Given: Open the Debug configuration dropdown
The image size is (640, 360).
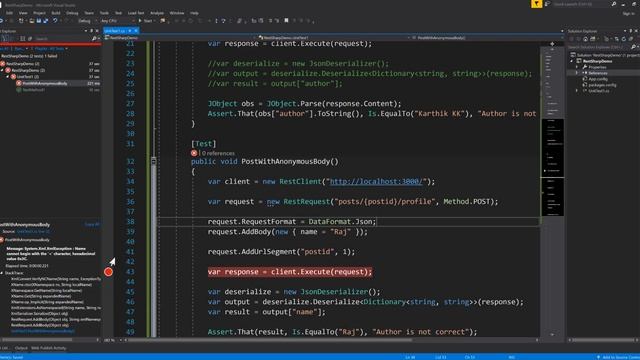Looking at the screenshot, I should coord(87,21).
